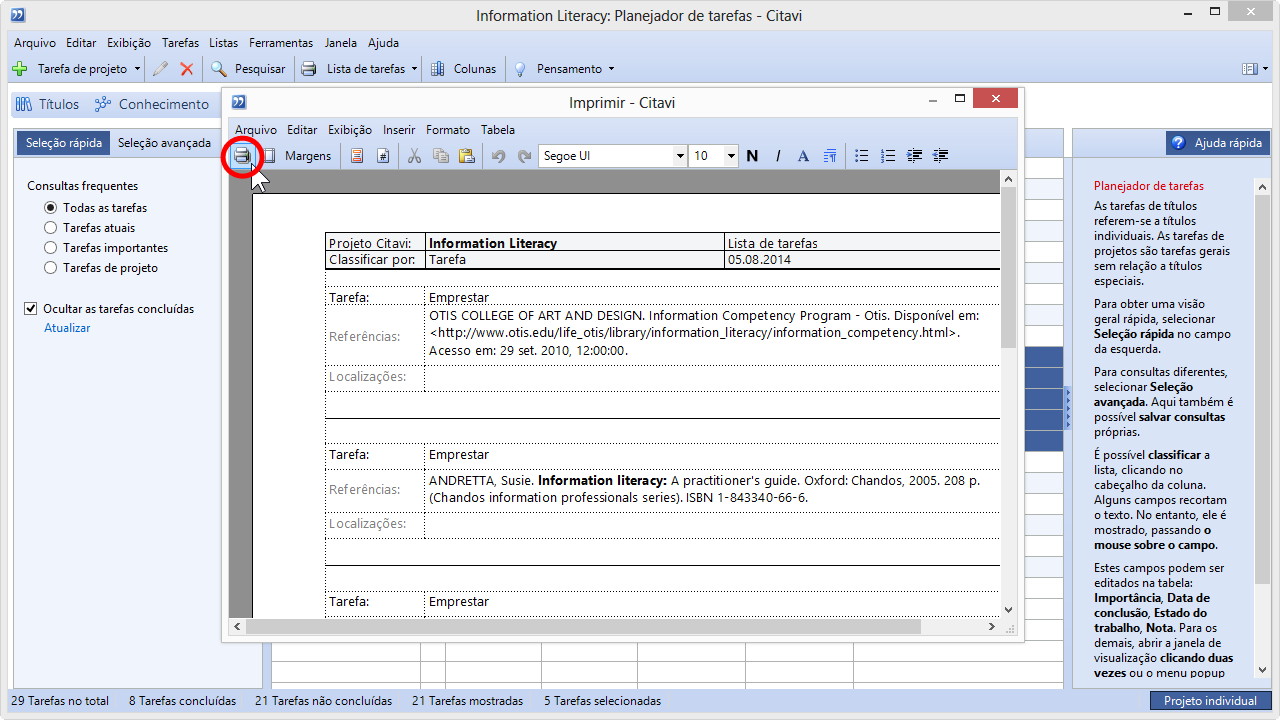Open the Inserir menu in Imprimir window
Viewport: 1280px width, 720px height.
tap(399, 130)
